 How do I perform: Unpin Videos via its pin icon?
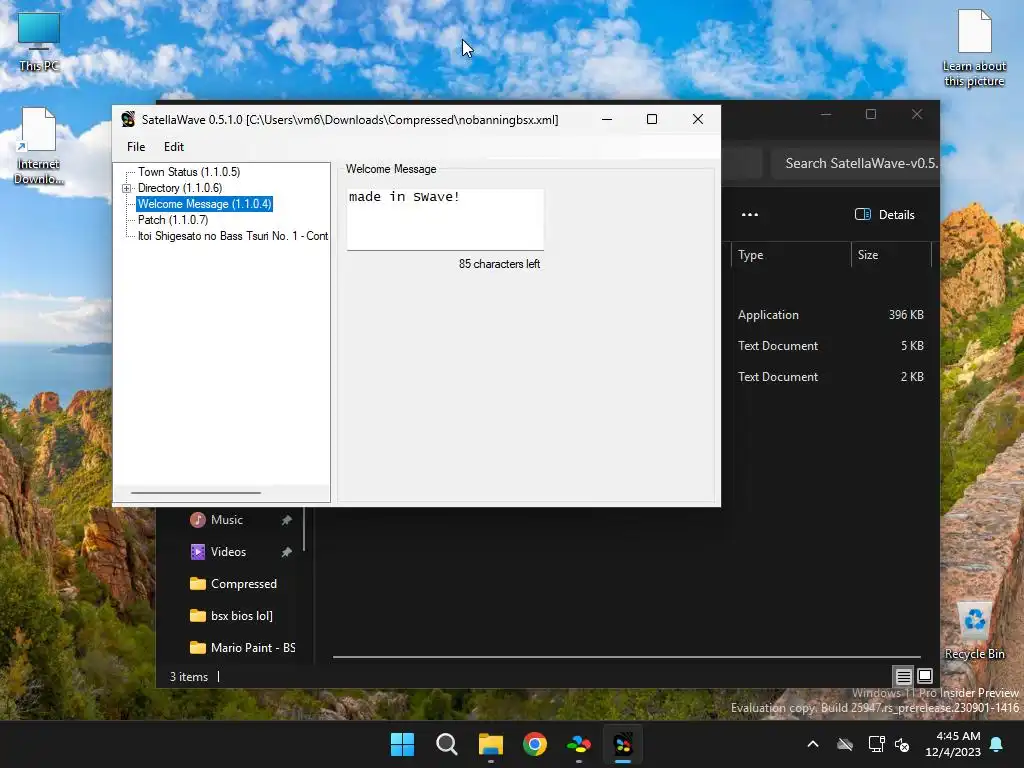pos(286,552)
